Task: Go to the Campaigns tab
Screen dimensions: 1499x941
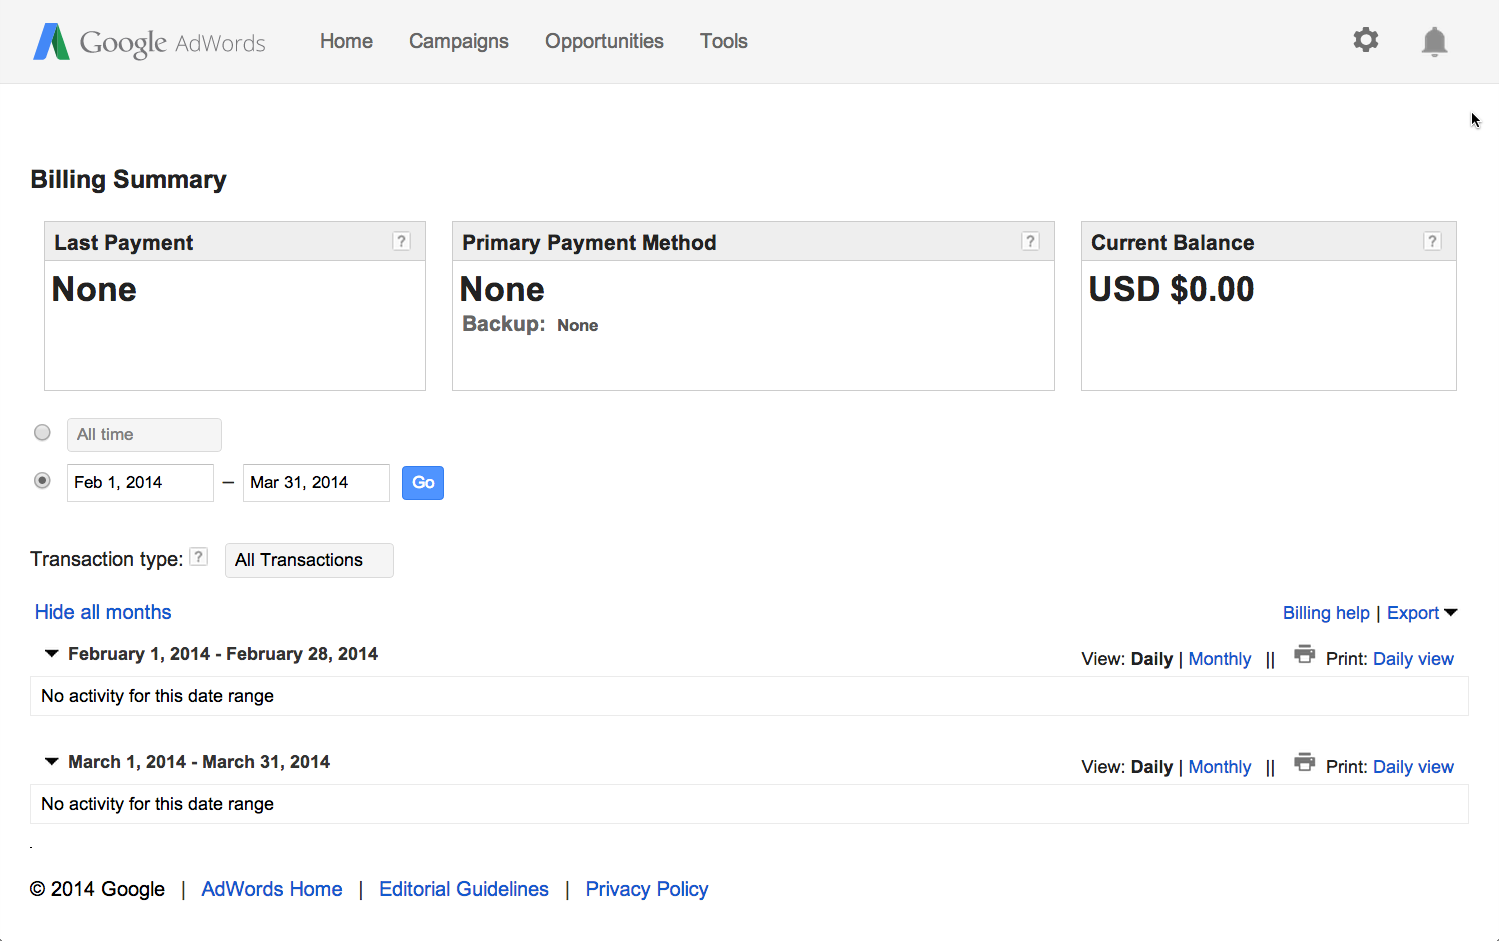Action: [459, 41]
